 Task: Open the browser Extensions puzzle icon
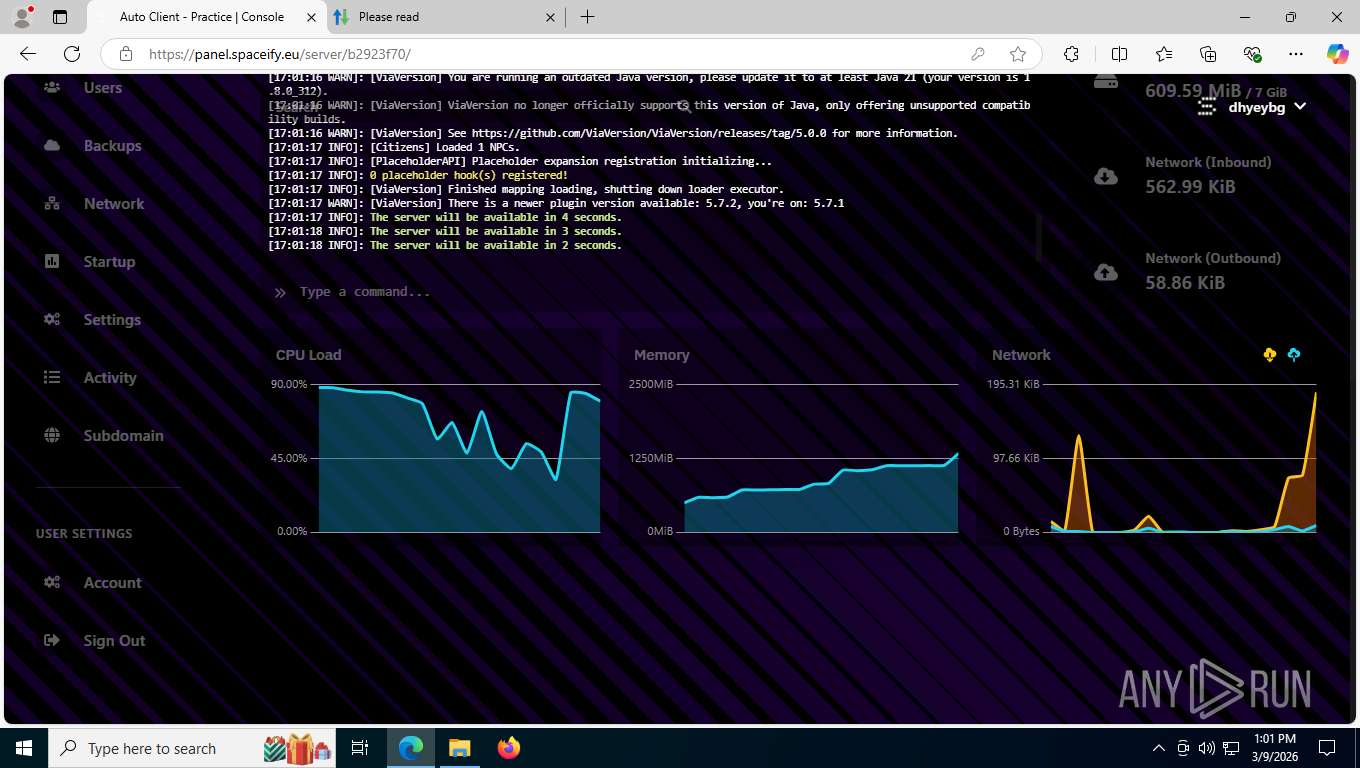click(1071, 54)
